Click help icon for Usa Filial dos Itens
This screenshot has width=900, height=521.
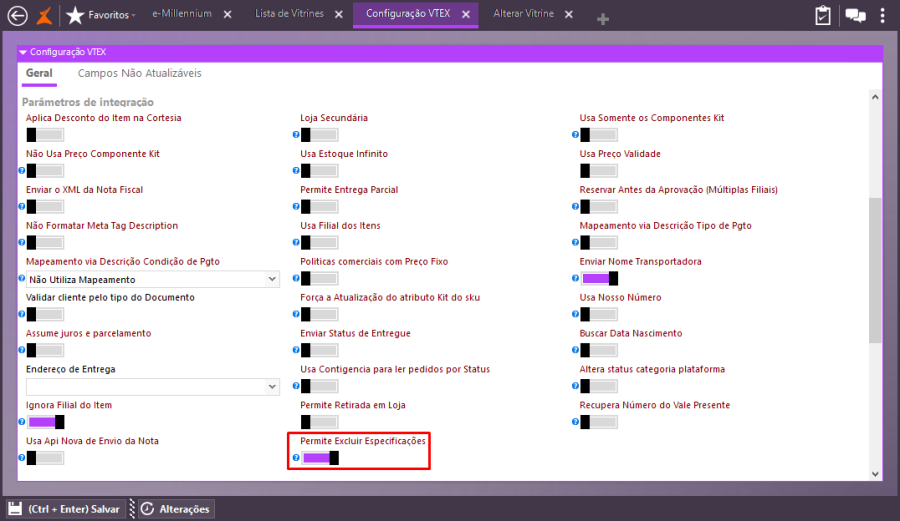click(296, 242)
